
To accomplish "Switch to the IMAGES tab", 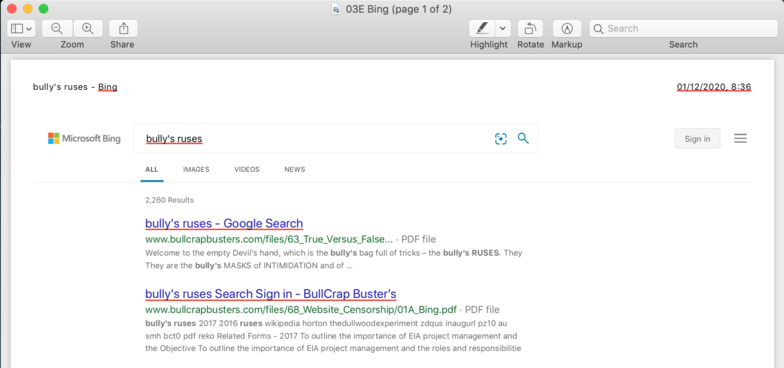I will pos(196,170).
